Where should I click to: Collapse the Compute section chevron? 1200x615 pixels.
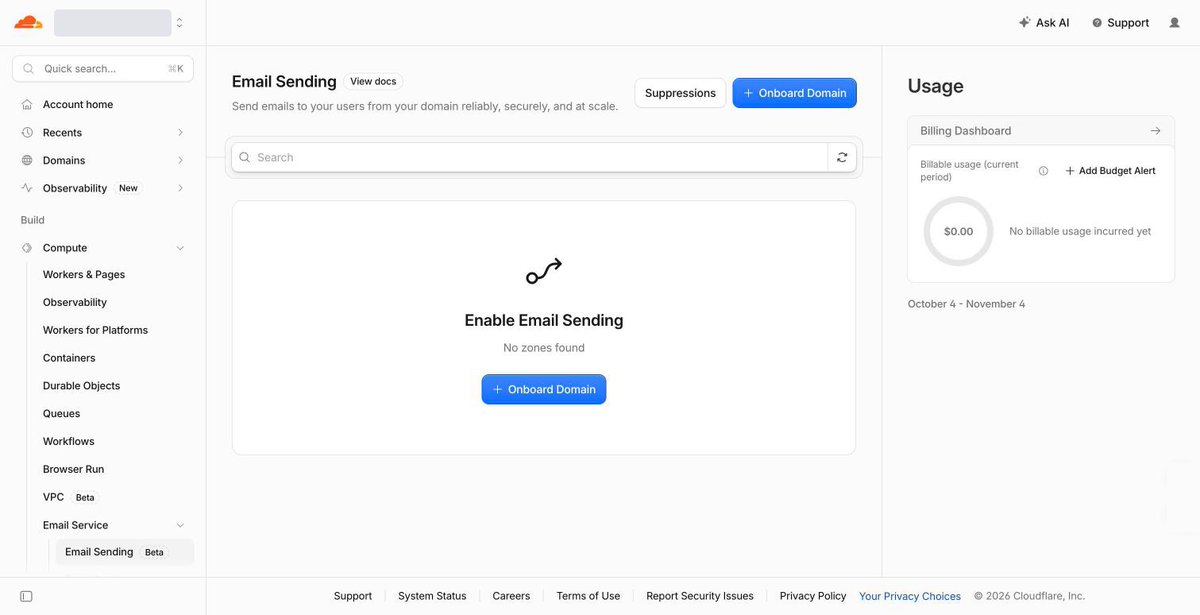click(x=180, y=248)
